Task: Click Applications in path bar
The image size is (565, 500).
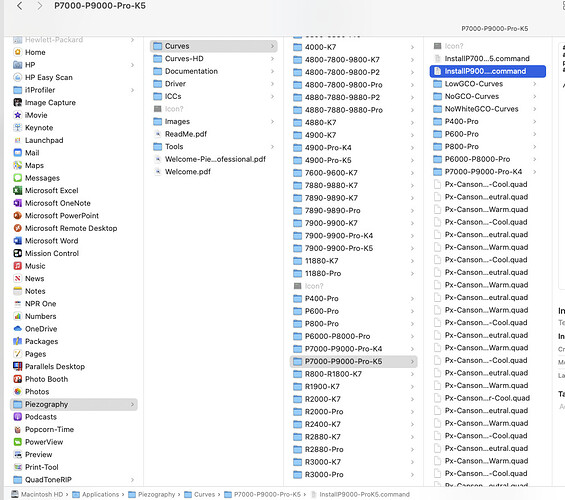Action: [x=95, y=494]
